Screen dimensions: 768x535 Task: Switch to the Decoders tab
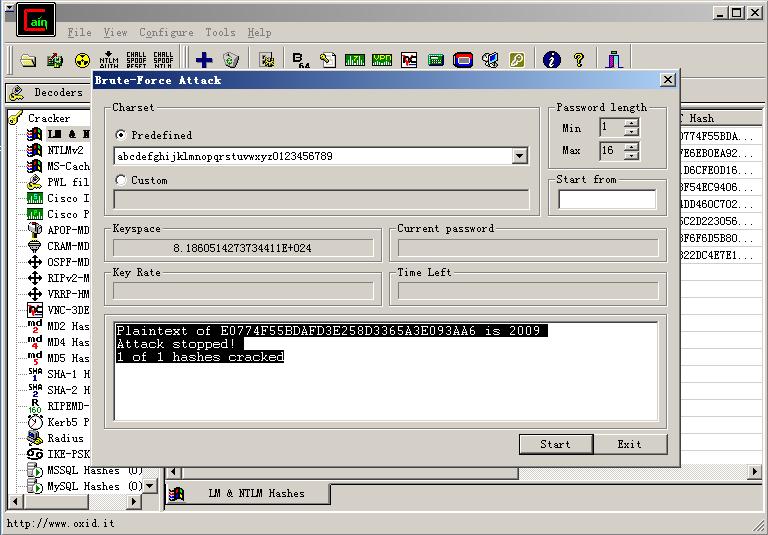(x=49, y=92)
